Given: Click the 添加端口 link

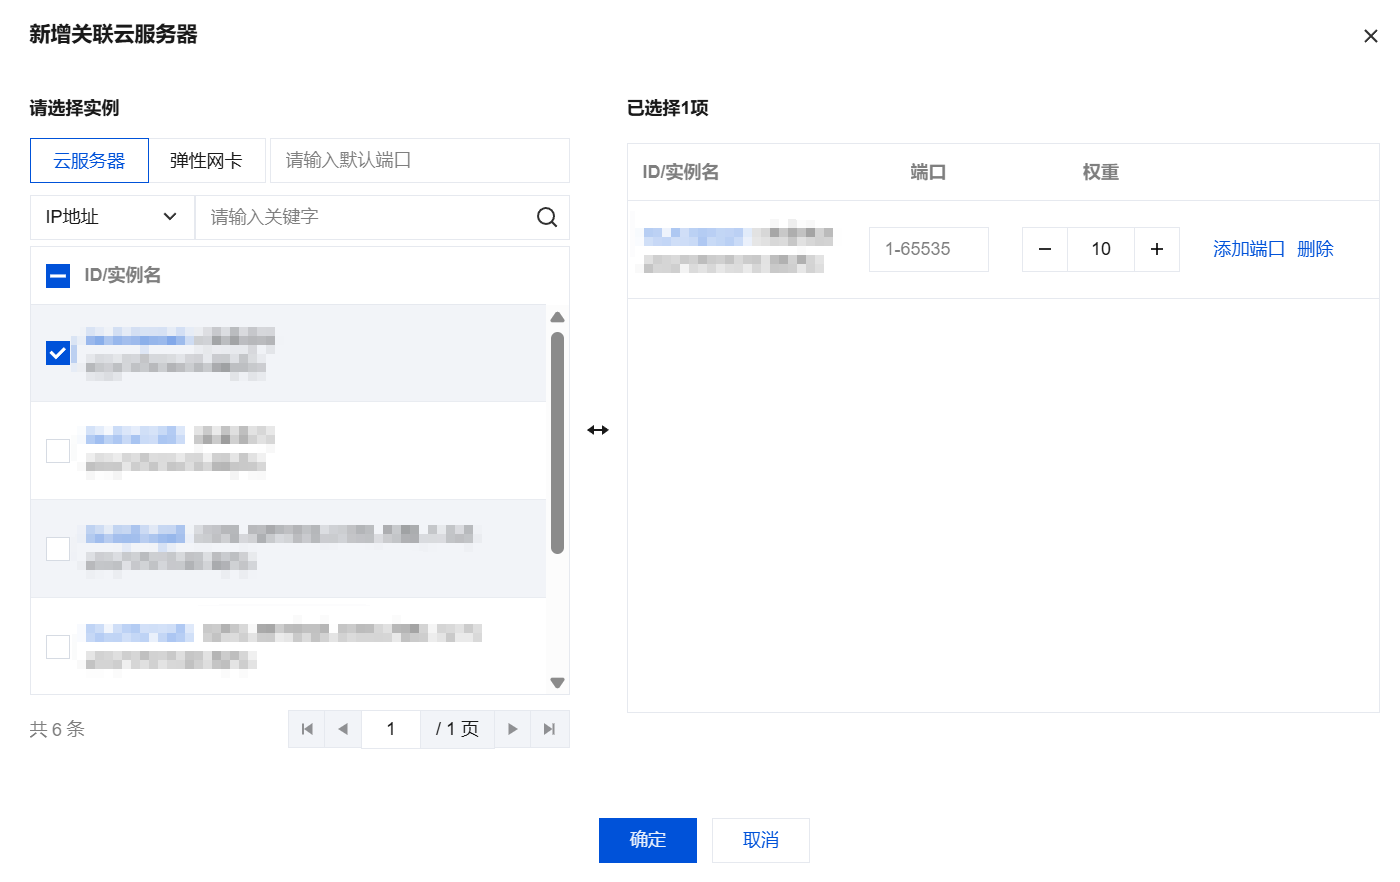Looking at the screenshot, I should (x=1249, y=249).
